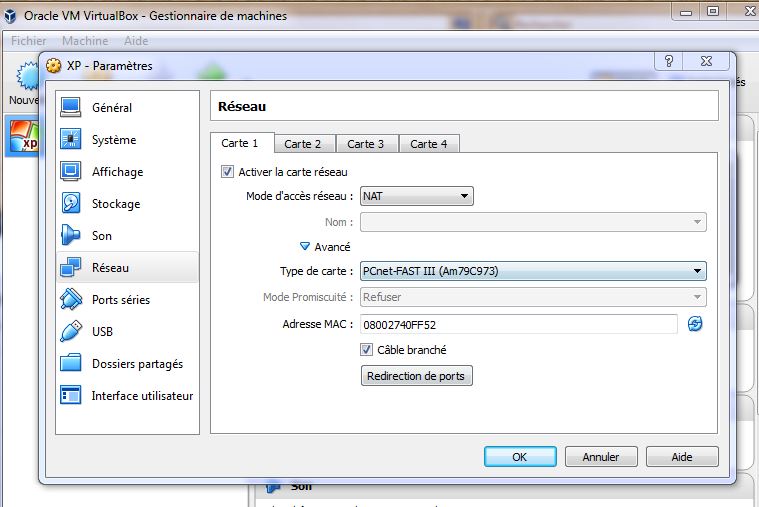The width and height of the screenshot is (759, 507).
Task: Open the Fichier menu
Action: coord(29,41)
